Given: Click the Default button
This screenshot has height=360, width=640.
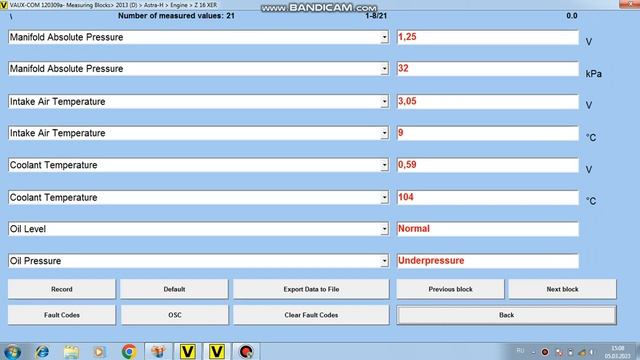Looking at the screenshot, I should coord(174,289).
